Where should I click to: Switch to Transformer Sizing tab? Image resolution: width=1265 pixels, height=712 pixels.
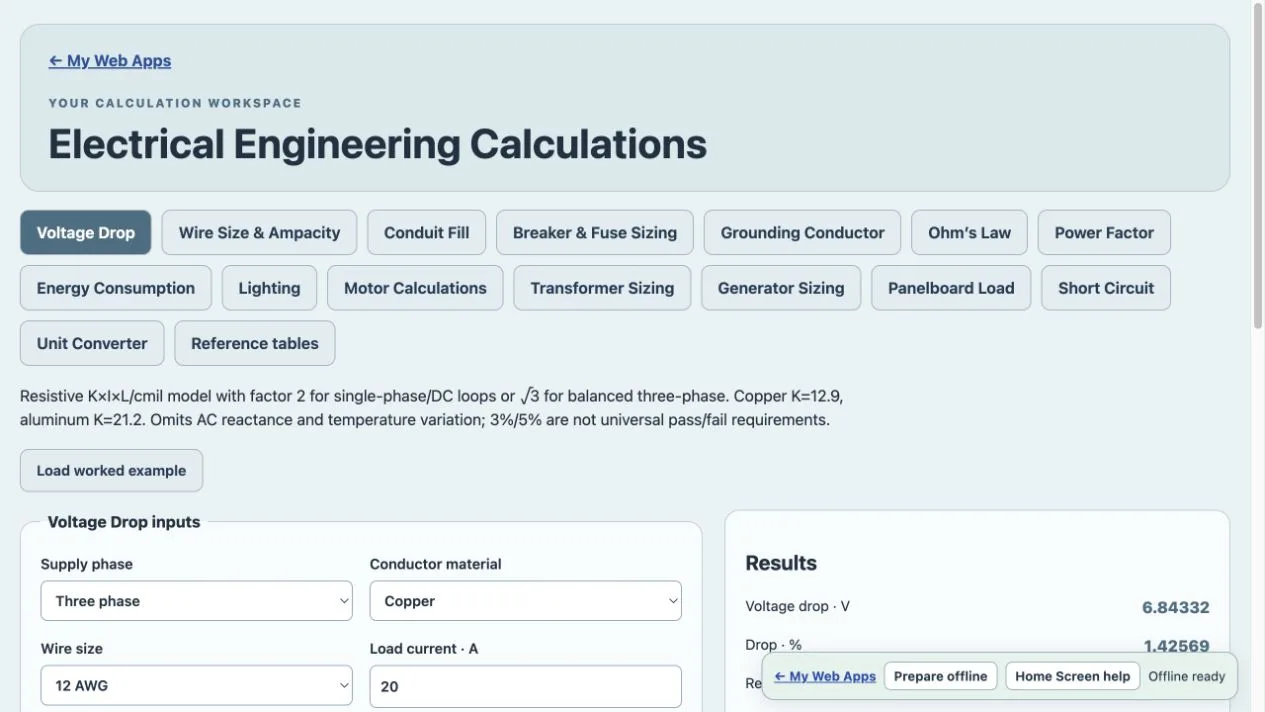[x=602, y=288]
